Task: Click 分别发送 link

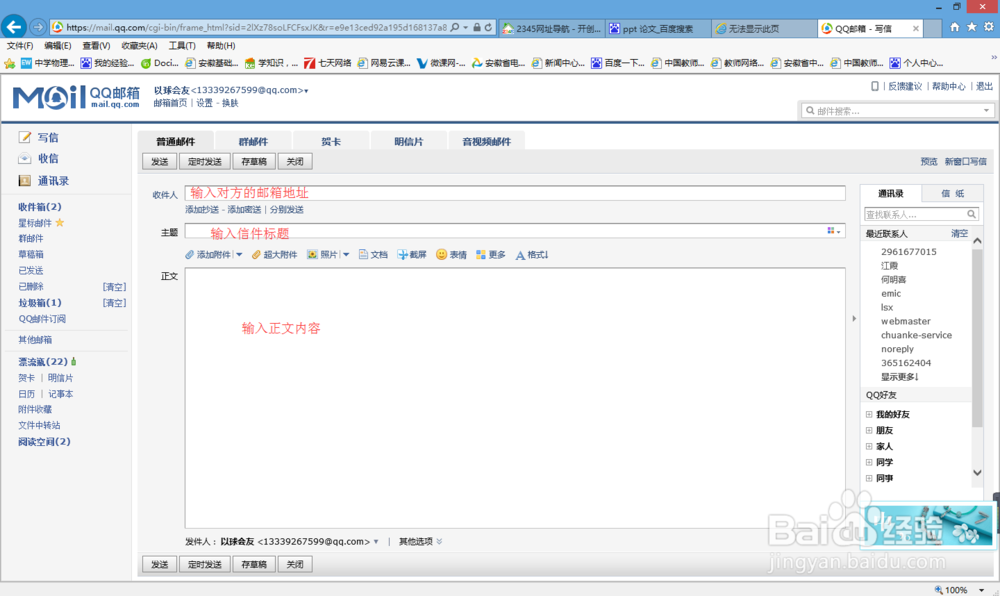Action: (x=286, y=209)
